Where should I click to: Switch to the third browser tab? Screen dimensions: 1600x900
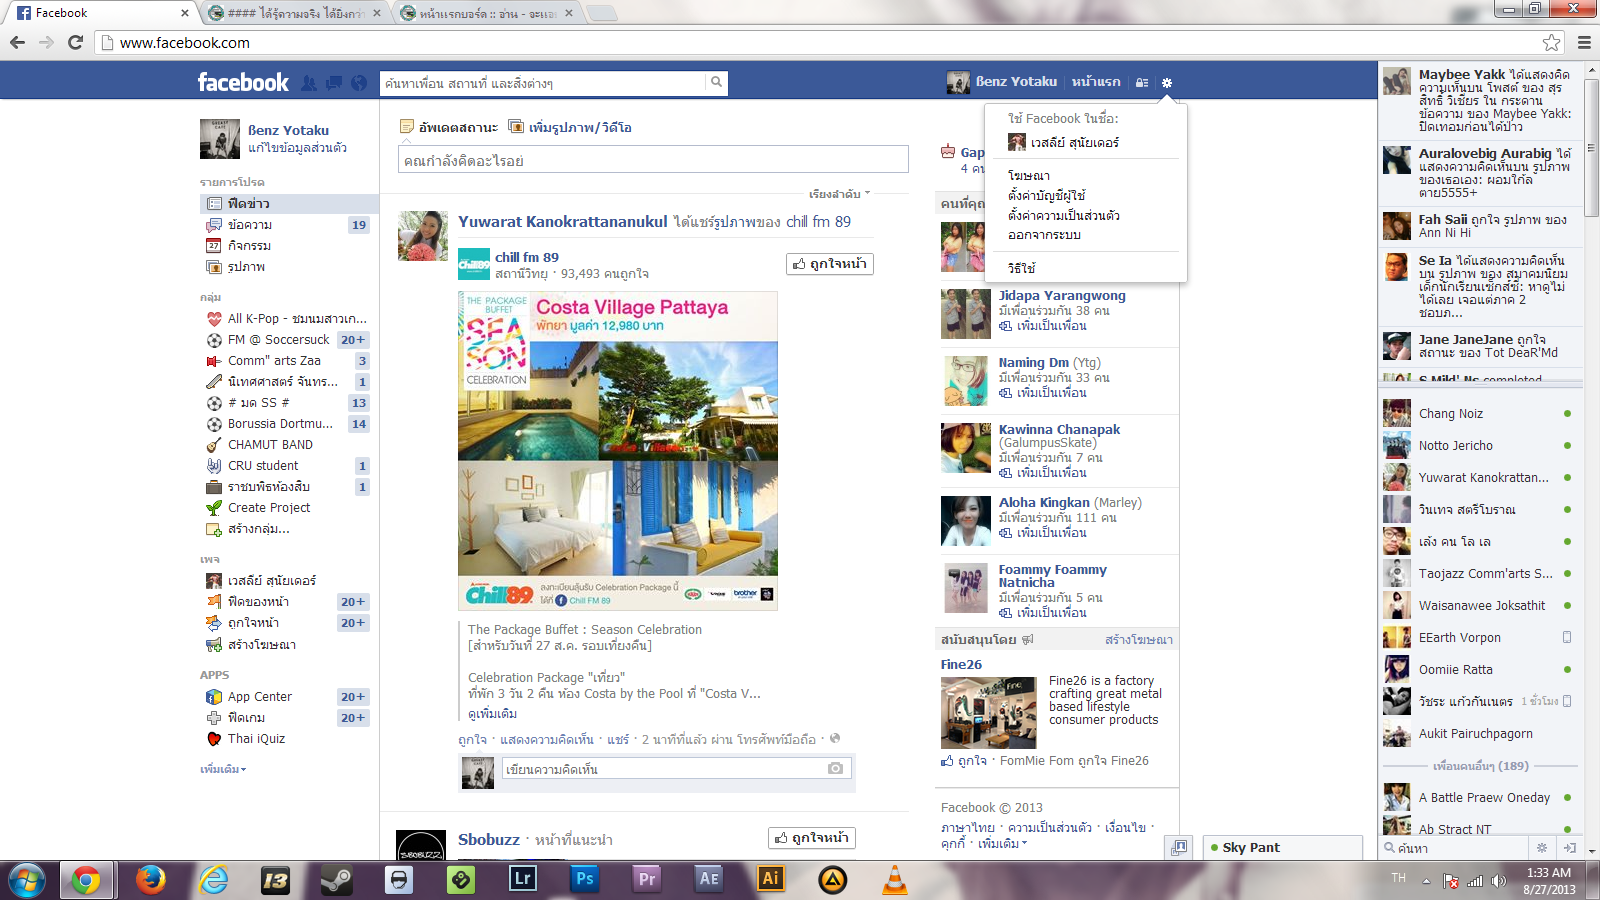coord(487,13)
